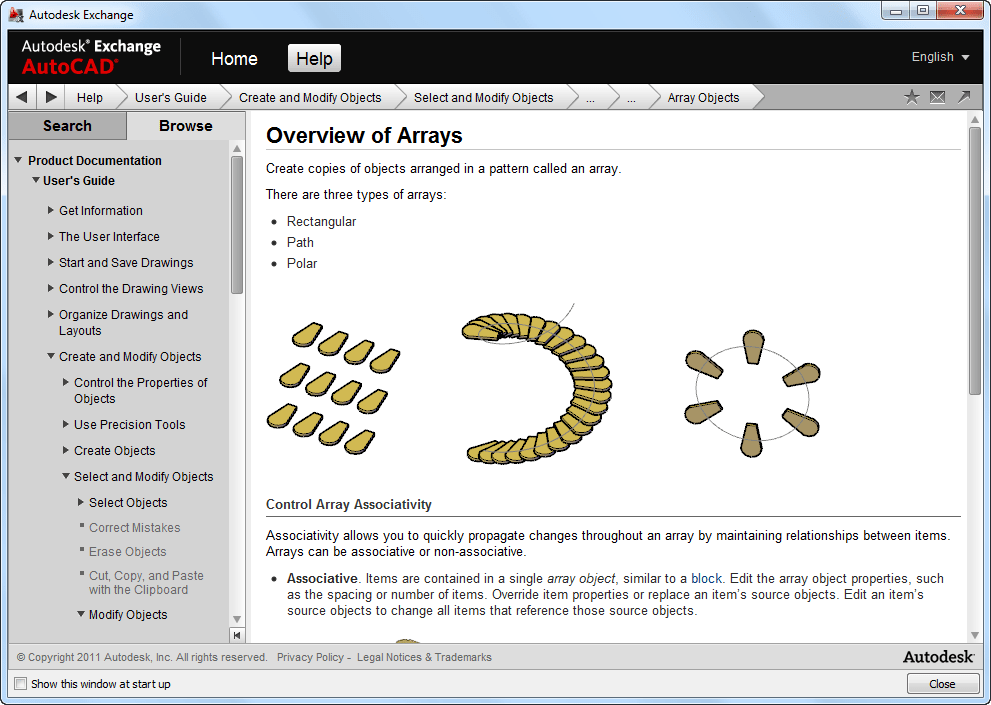This screenshot has width=991, height=705.
Task: Go forward with the right arrow icon
Action: pos(51,97)
